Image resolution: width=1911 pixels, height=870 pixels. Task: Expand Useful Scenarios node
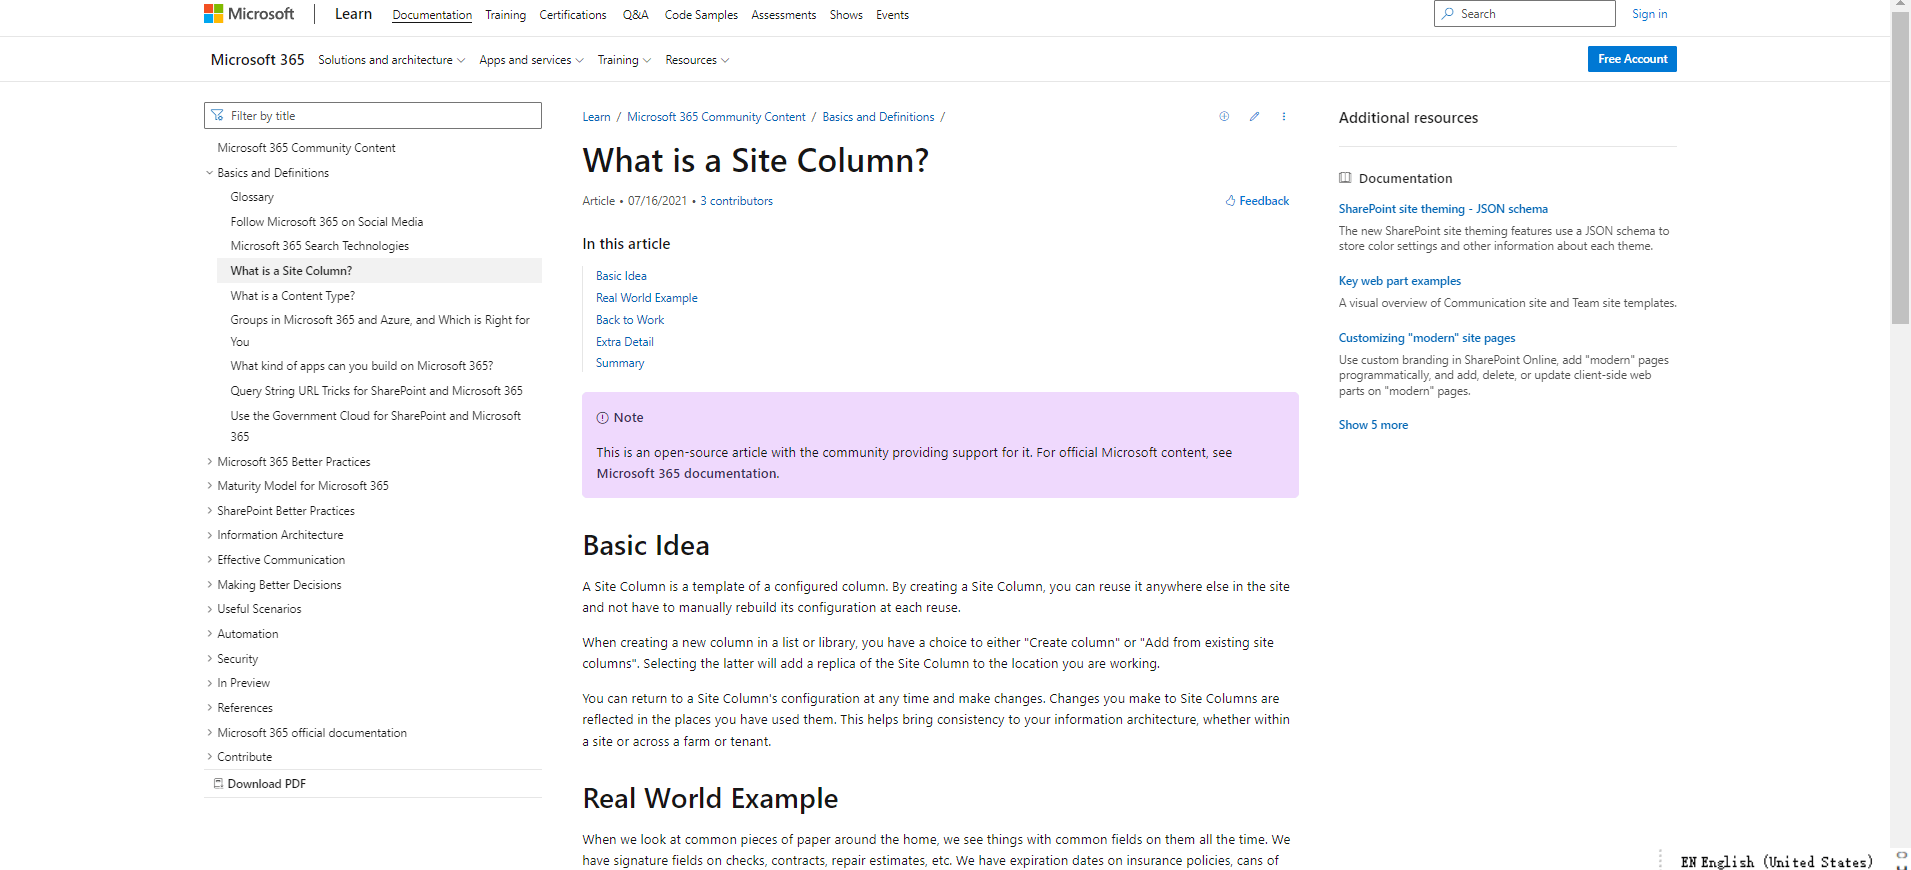click(x=209, y=609)
